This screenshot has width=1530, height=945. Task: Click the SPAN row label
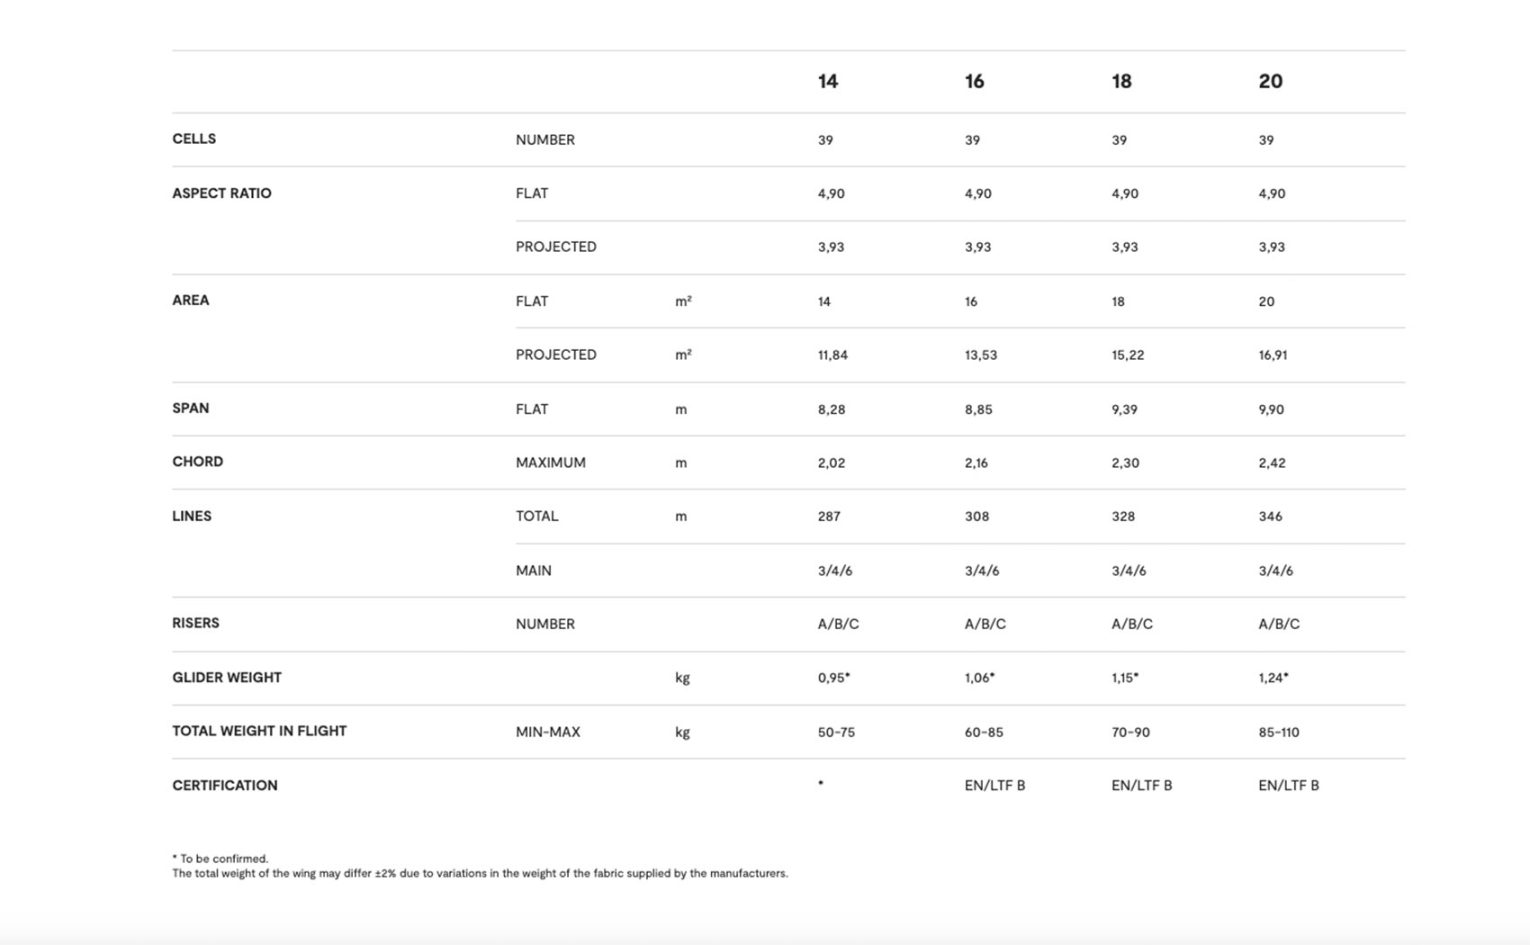[x=190, y=408]
